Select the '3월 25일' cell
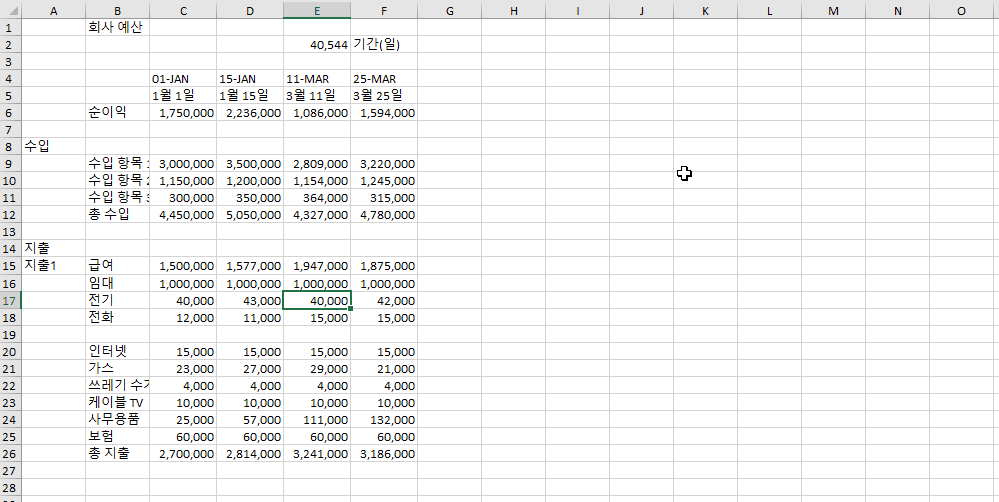Image resolution: width=999 pixels, height=502 pixels. coord(384,96)
